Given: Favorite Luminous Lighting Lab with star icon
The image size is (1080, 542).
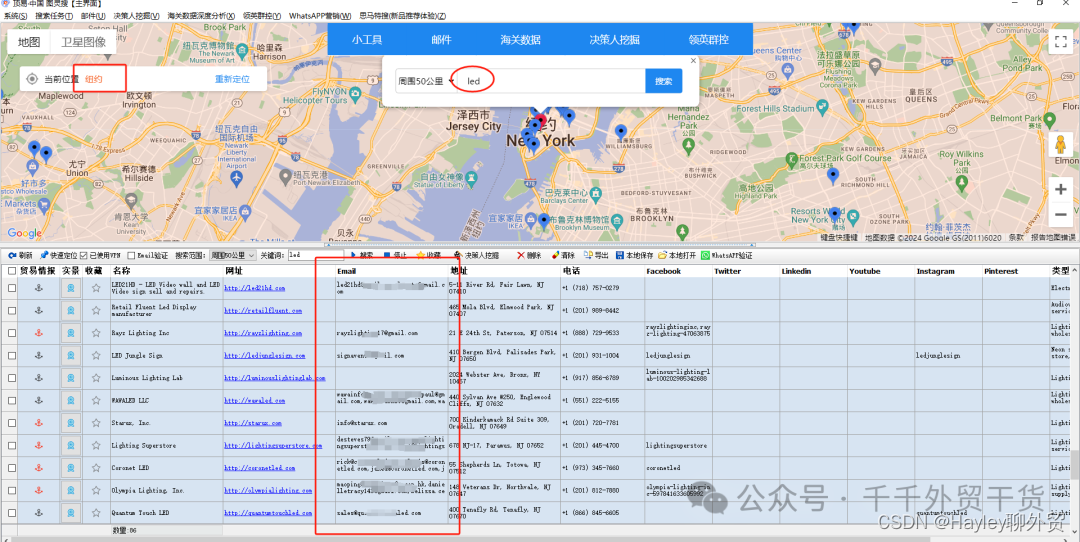Looking at the screenshot, I should pyautogui.click(x=96, y=377).
